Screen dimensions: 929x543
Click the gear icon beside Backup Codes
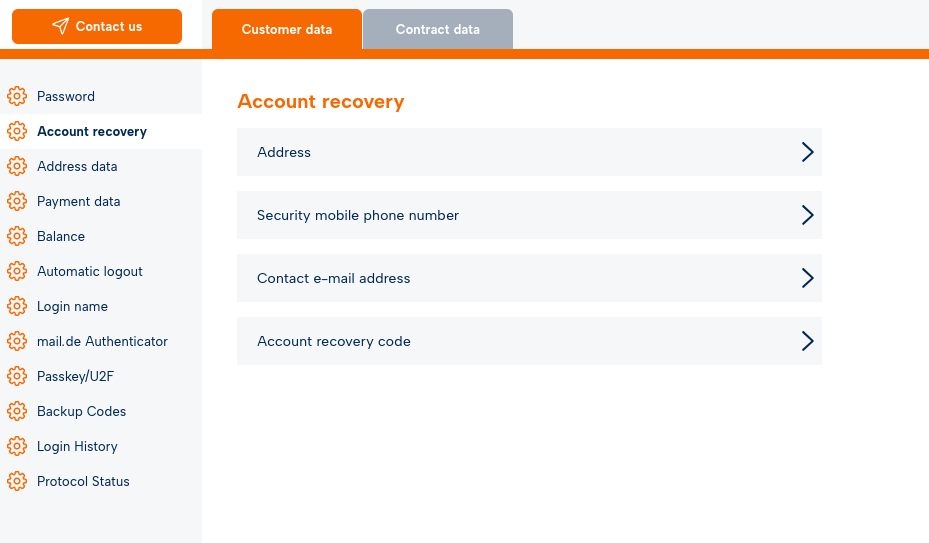pyautogui.click(x=17, y=411)
